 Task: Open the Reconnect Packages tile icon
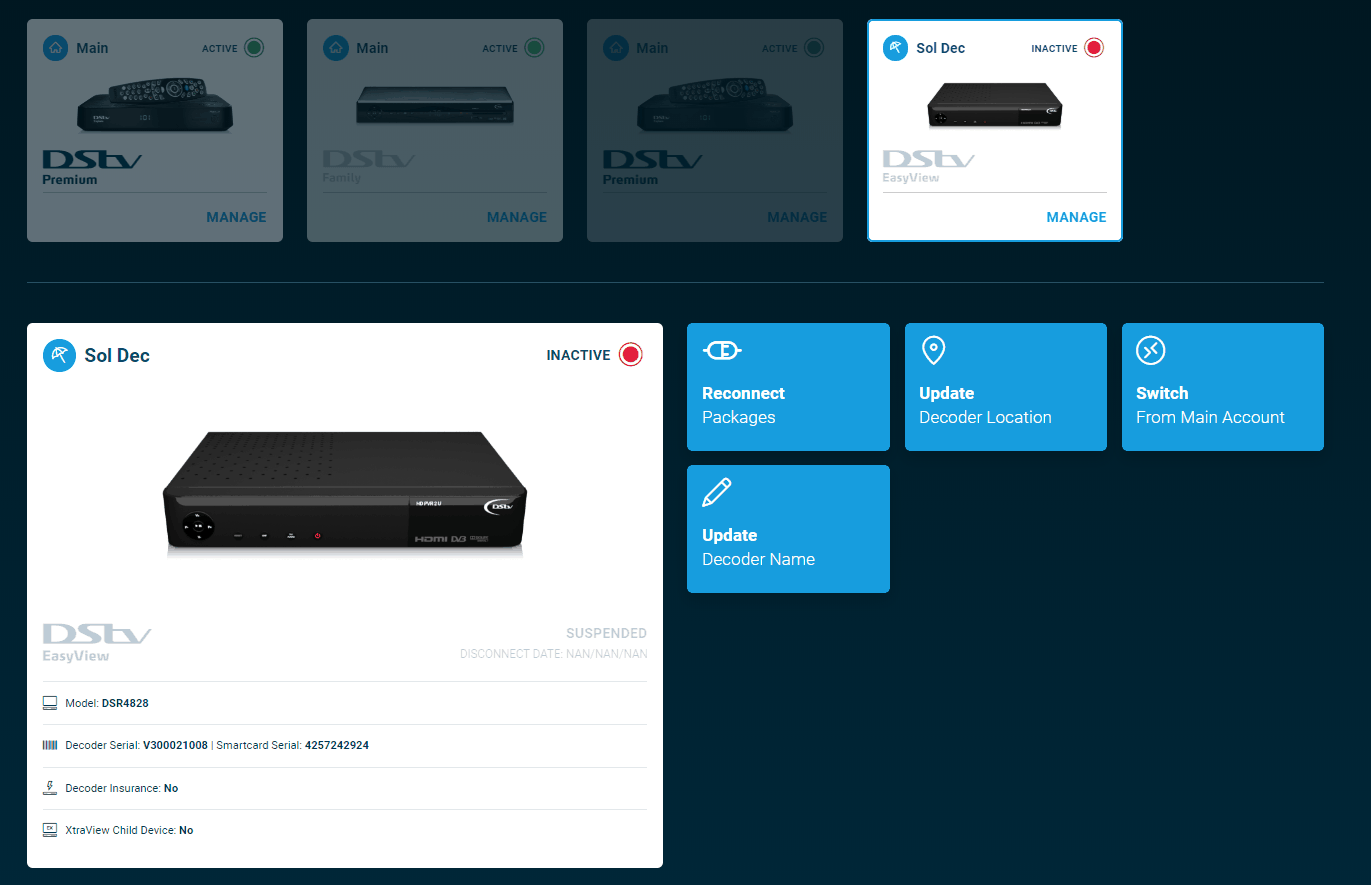coord(722,351)
